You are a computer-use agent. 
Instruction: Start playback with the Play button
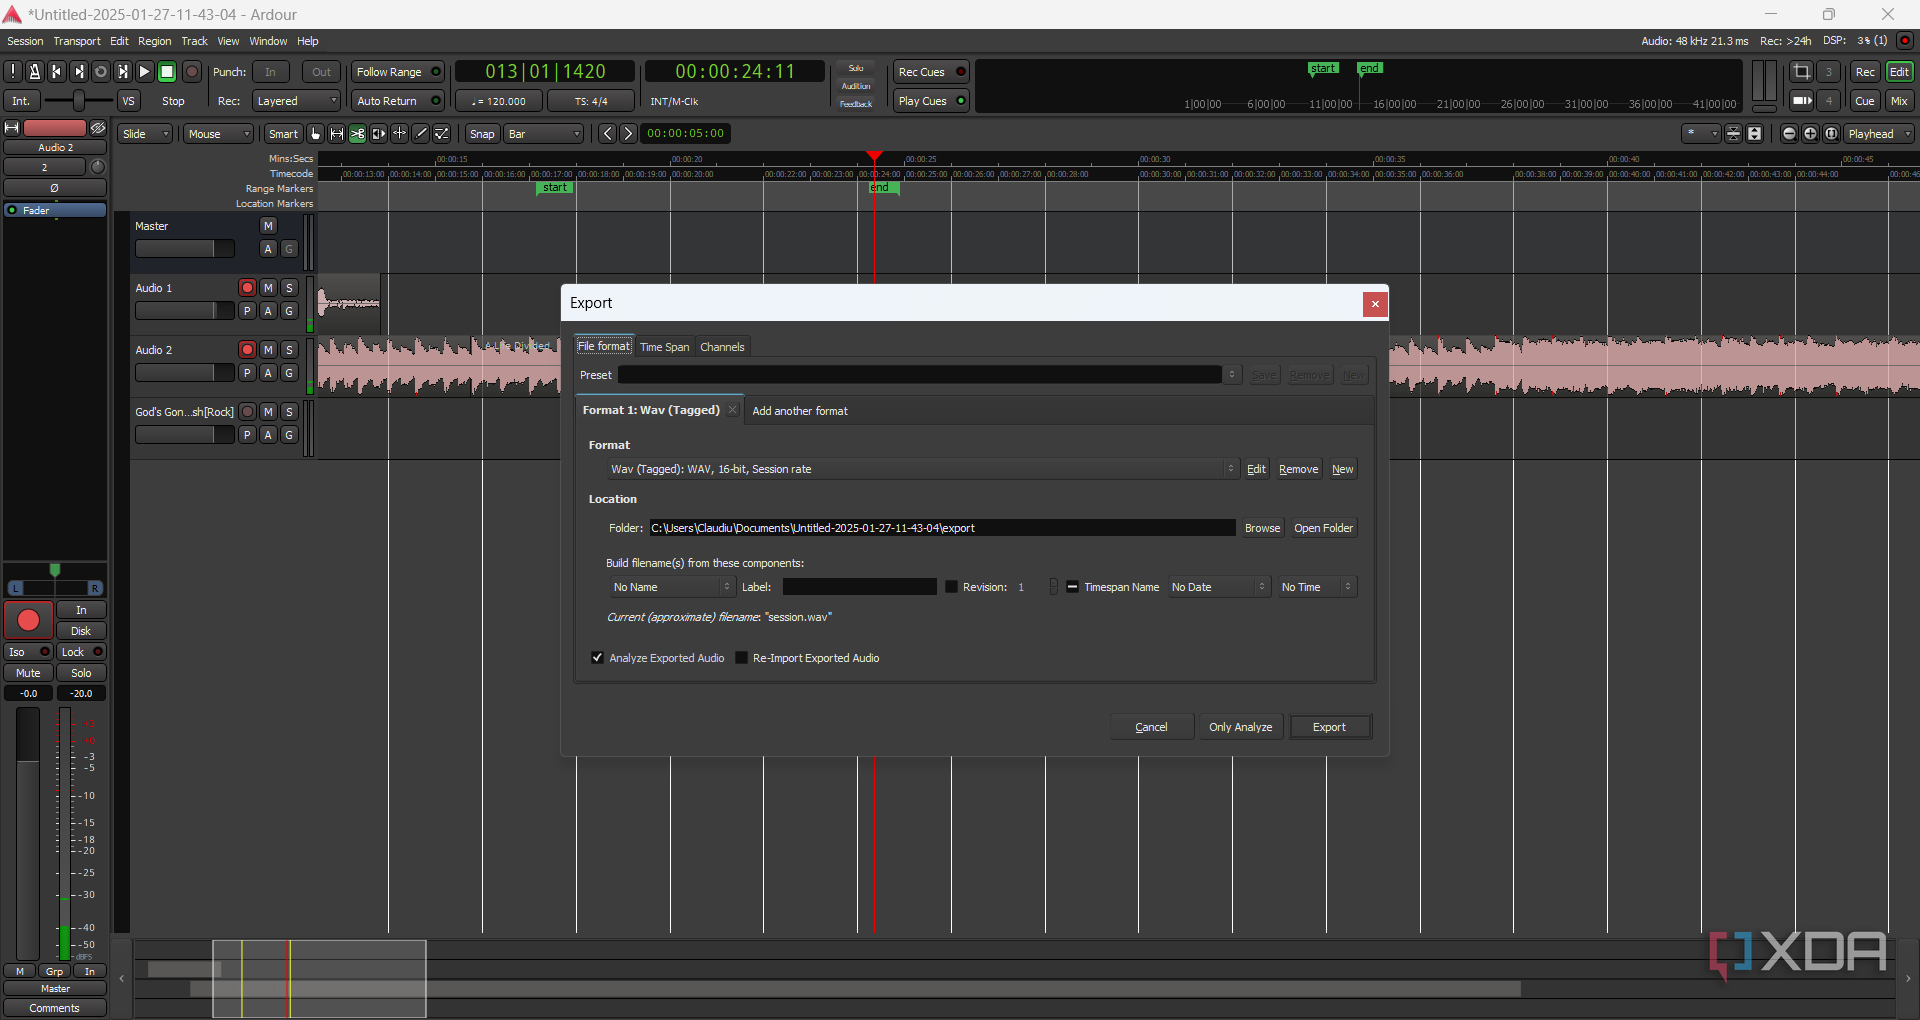coord(145,72)
